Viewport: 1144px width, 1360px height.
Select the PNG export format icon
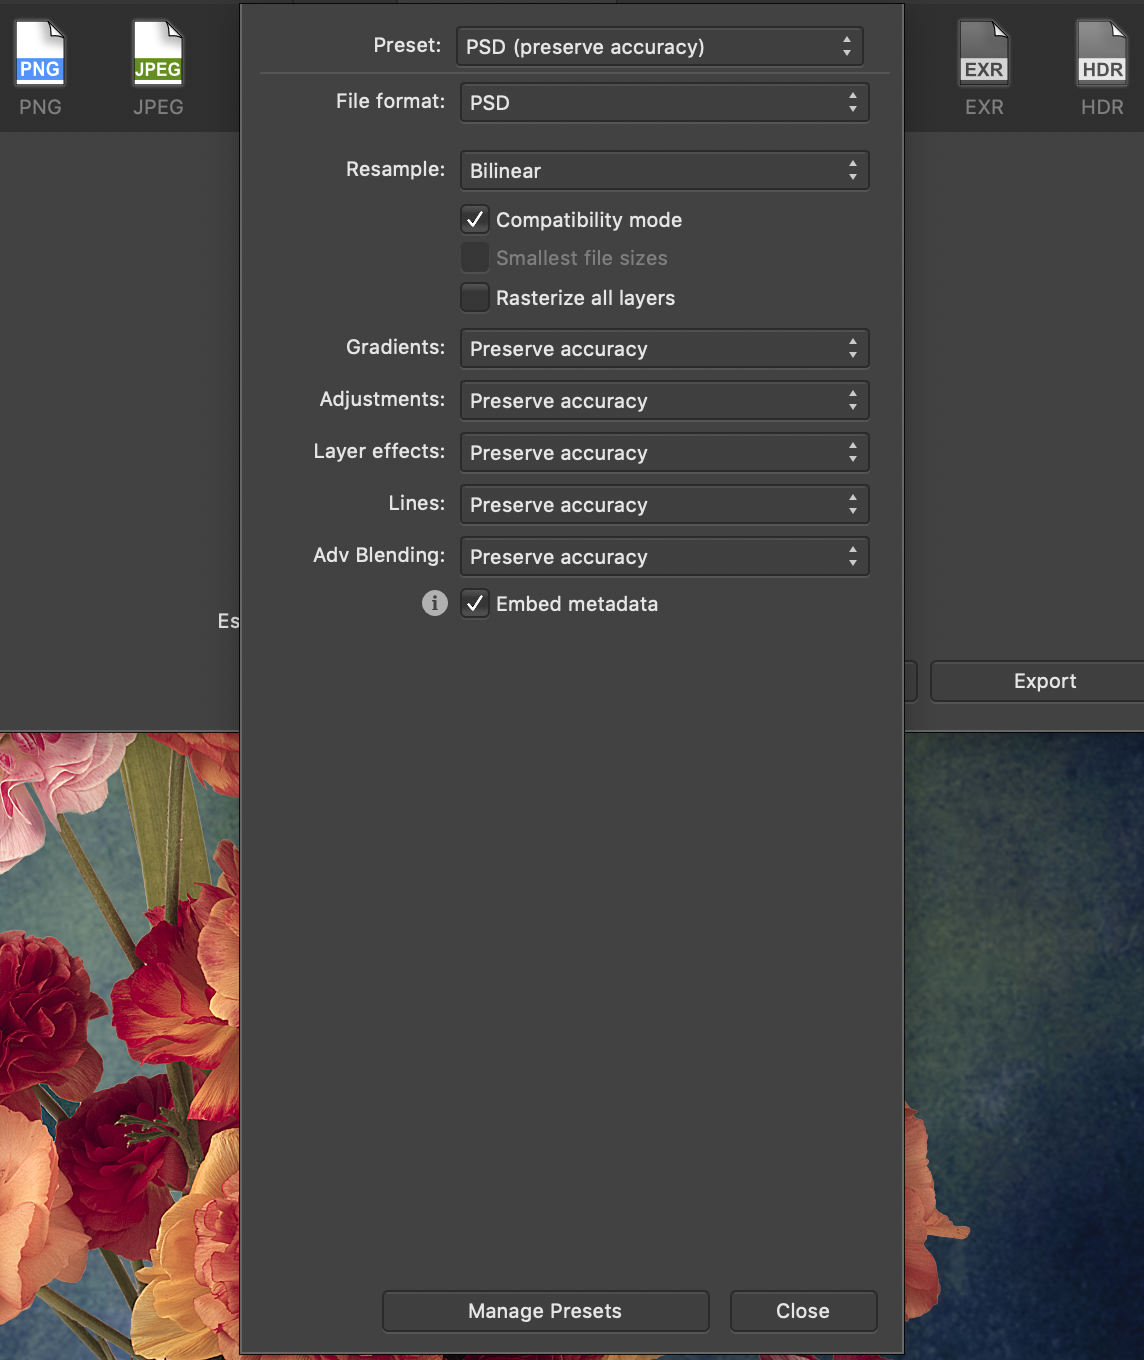(x=40, y=54)
